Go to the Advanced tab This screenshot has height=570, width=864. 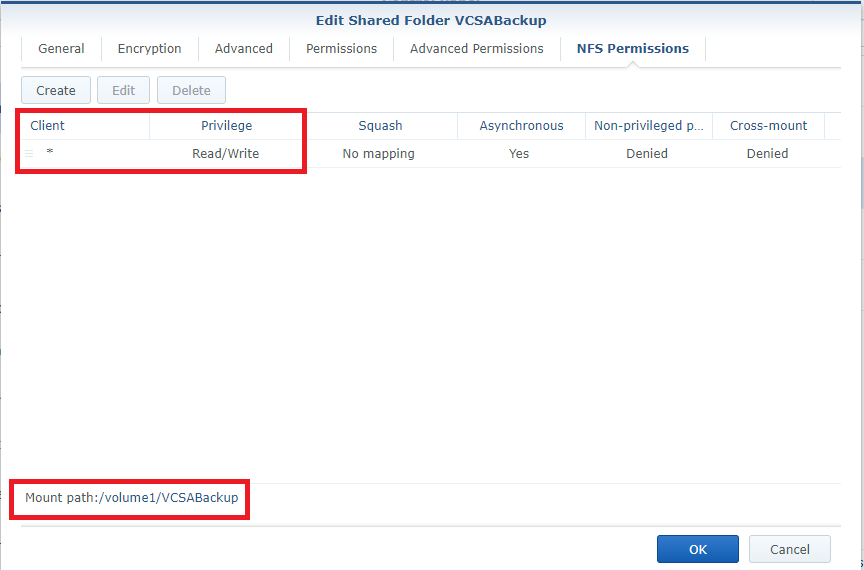(243, 48)
